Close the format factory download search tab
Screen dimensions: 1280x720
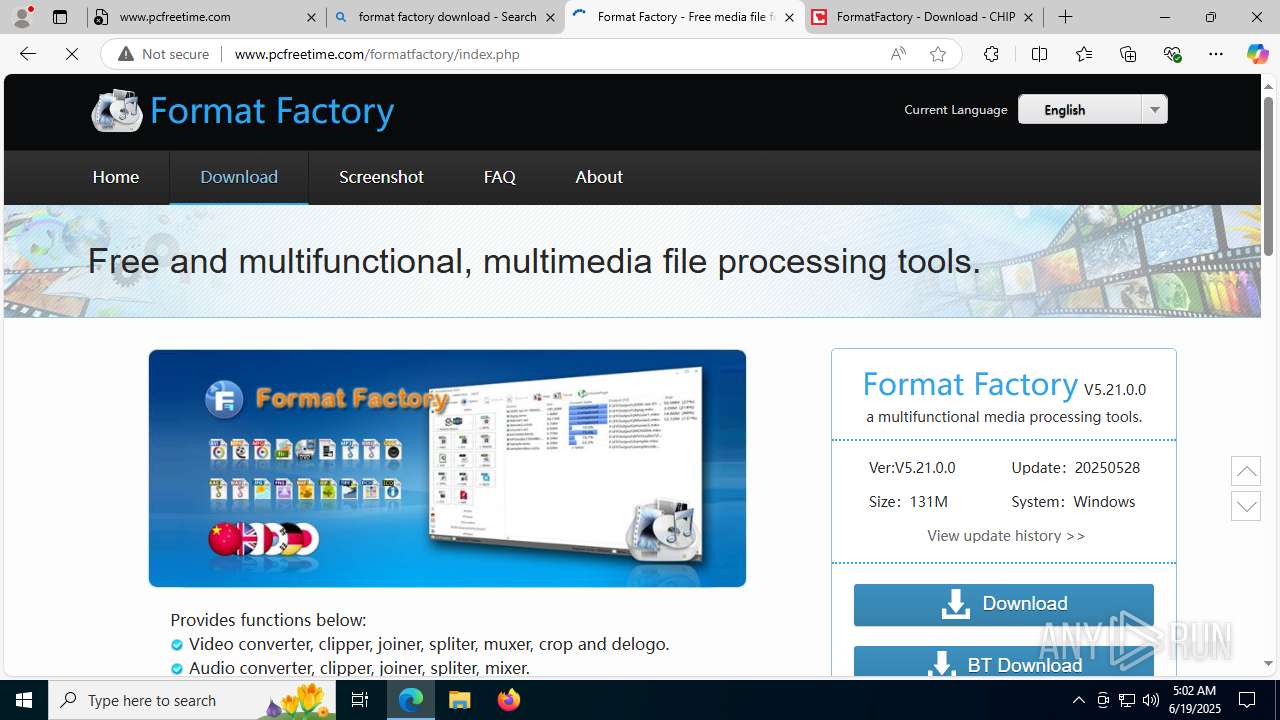pyautogui.click(x=552, y=17)
